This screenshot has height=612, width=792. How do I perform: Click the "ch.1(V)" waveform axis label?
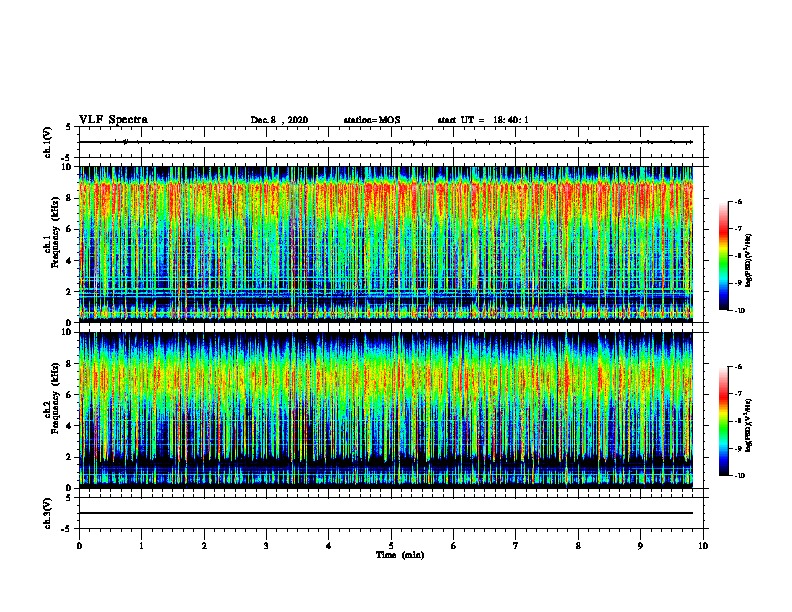(x=48, y=142)
